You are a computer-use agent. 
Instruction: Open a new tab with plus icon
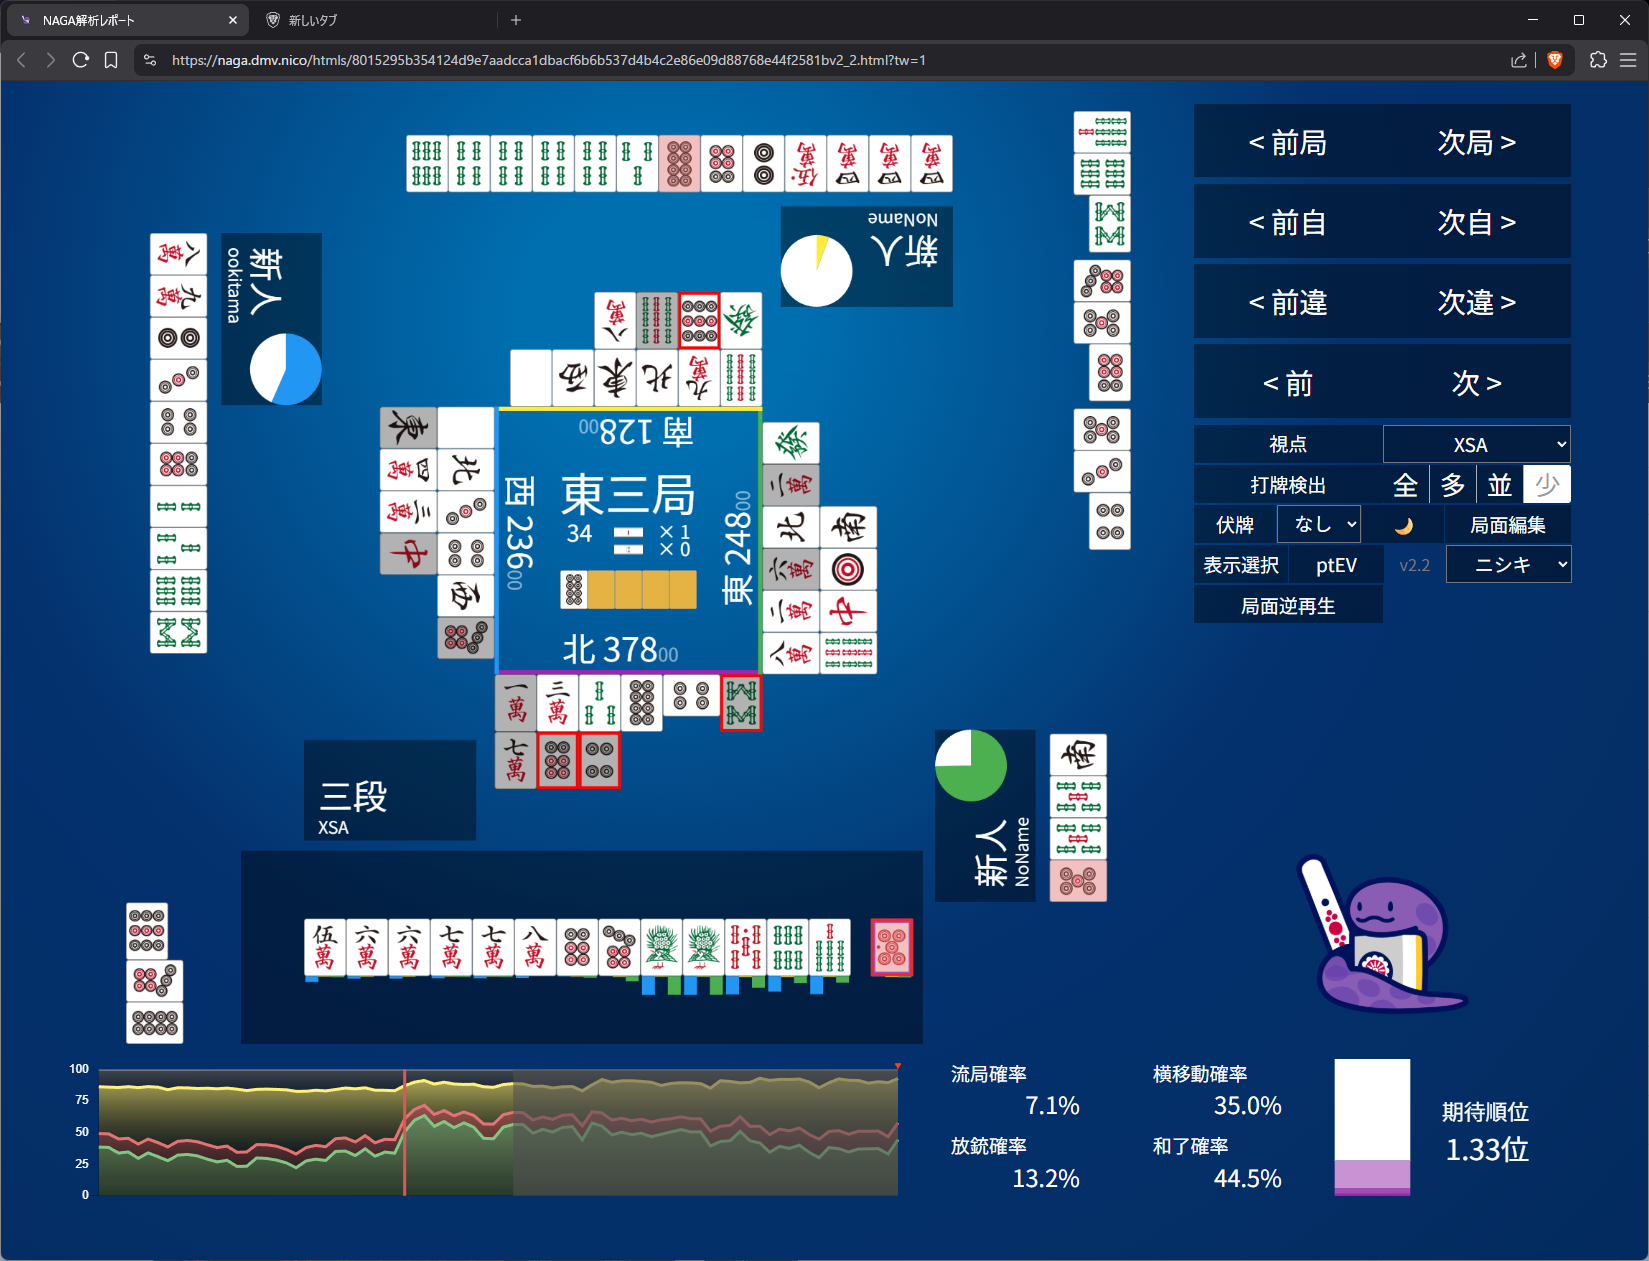click(516, 20)
